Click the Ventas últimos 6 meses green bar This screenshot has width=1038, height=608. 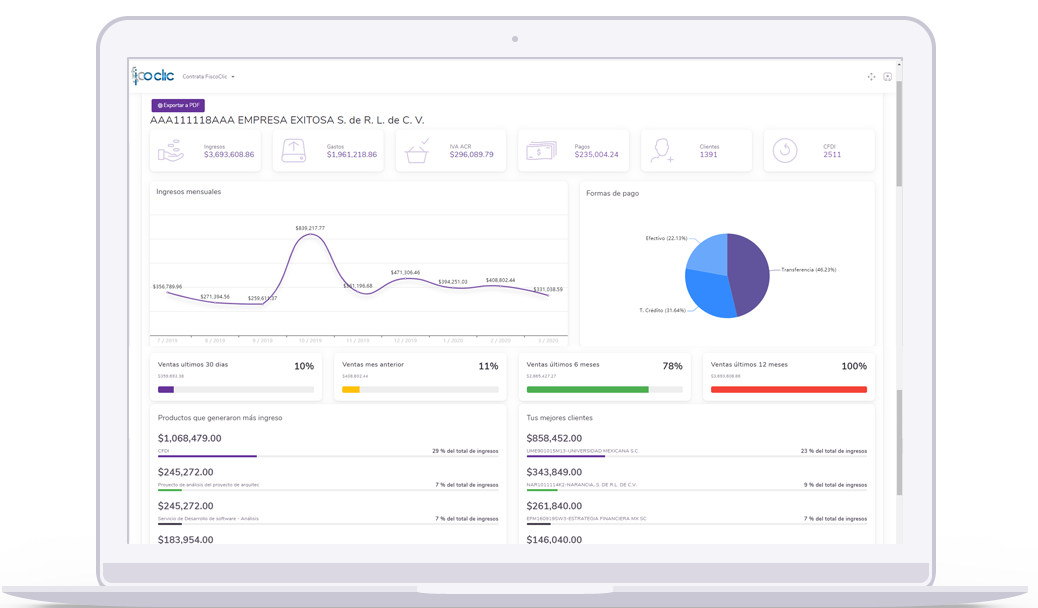(587, 389)
